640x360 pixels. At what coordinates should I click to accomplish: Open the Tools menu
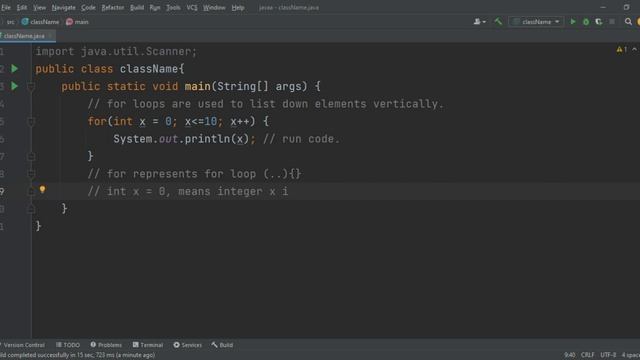[x=173, y=7]
